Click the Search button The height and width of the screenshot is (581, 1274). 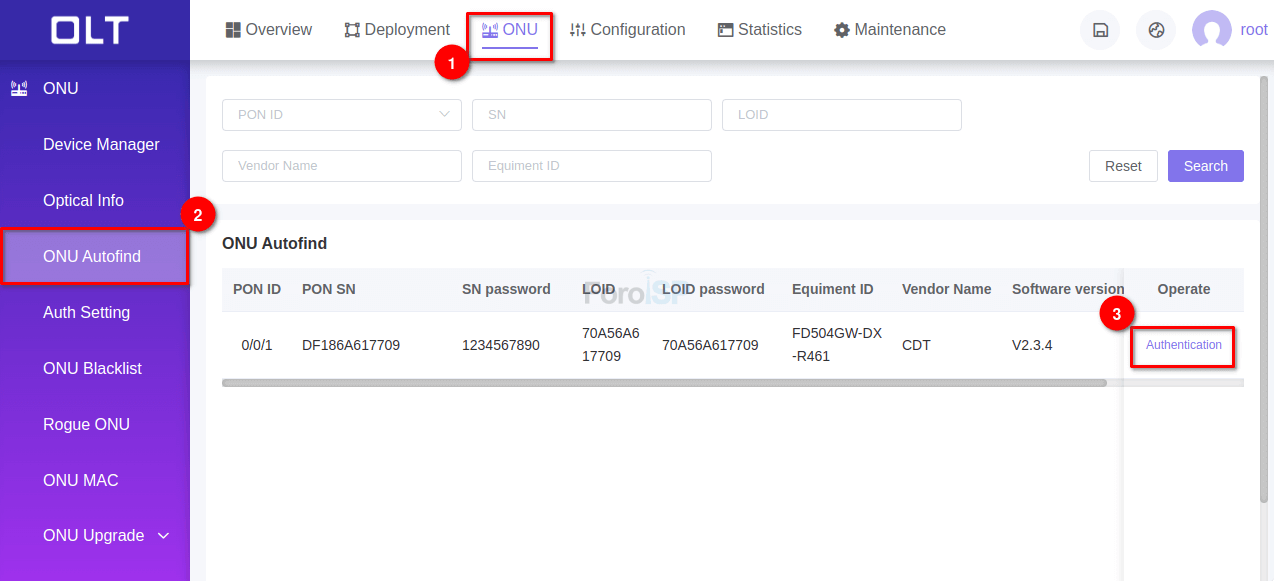[1205, 166]
